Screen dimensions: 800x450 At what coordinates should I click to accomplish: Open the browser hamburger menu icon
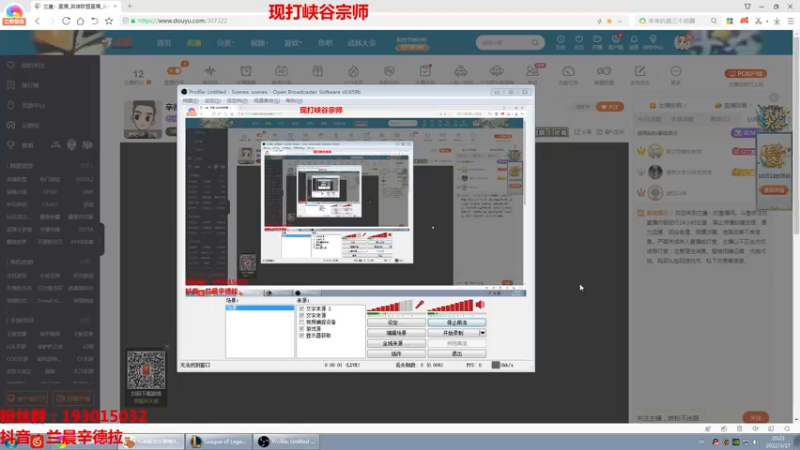(790, 21)
